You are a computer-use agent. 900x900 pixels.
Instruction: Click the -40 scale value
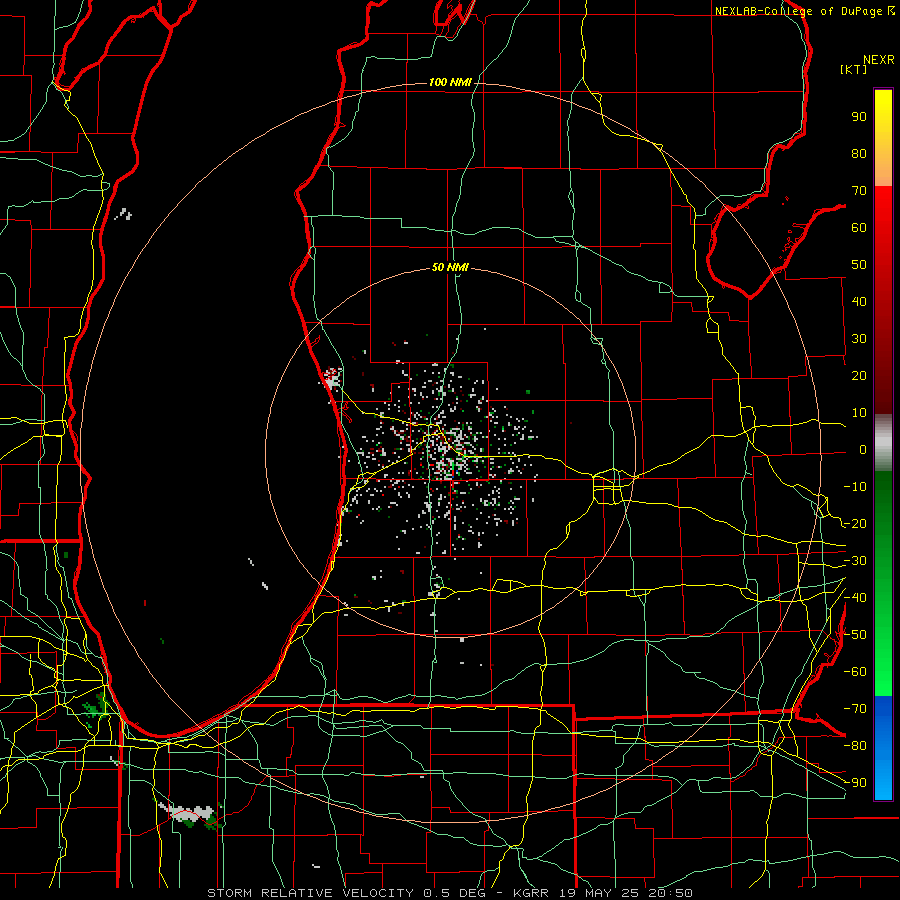855,598
